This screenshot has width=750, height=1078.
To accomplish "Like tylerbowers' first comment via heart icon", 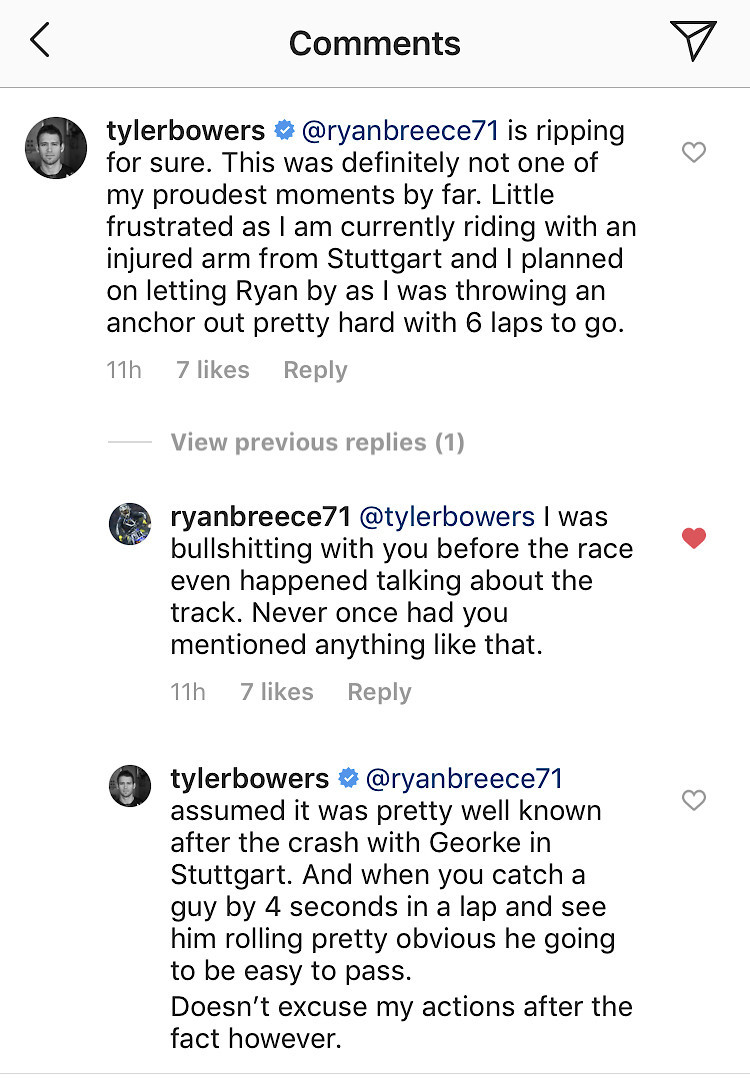I will pos(694,152).
